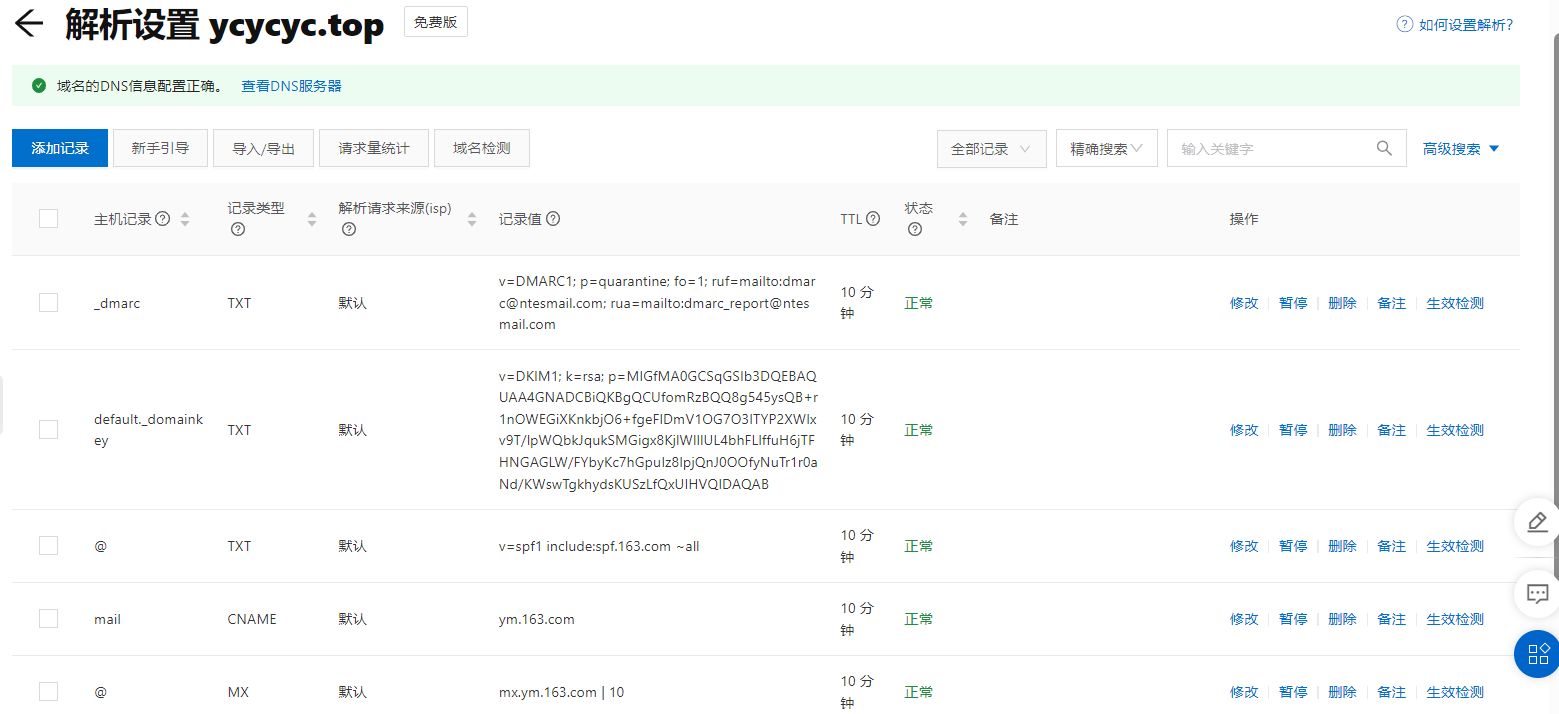Select all records with the header checkbox
1559x714 pixels.
[x=48, y=218]
